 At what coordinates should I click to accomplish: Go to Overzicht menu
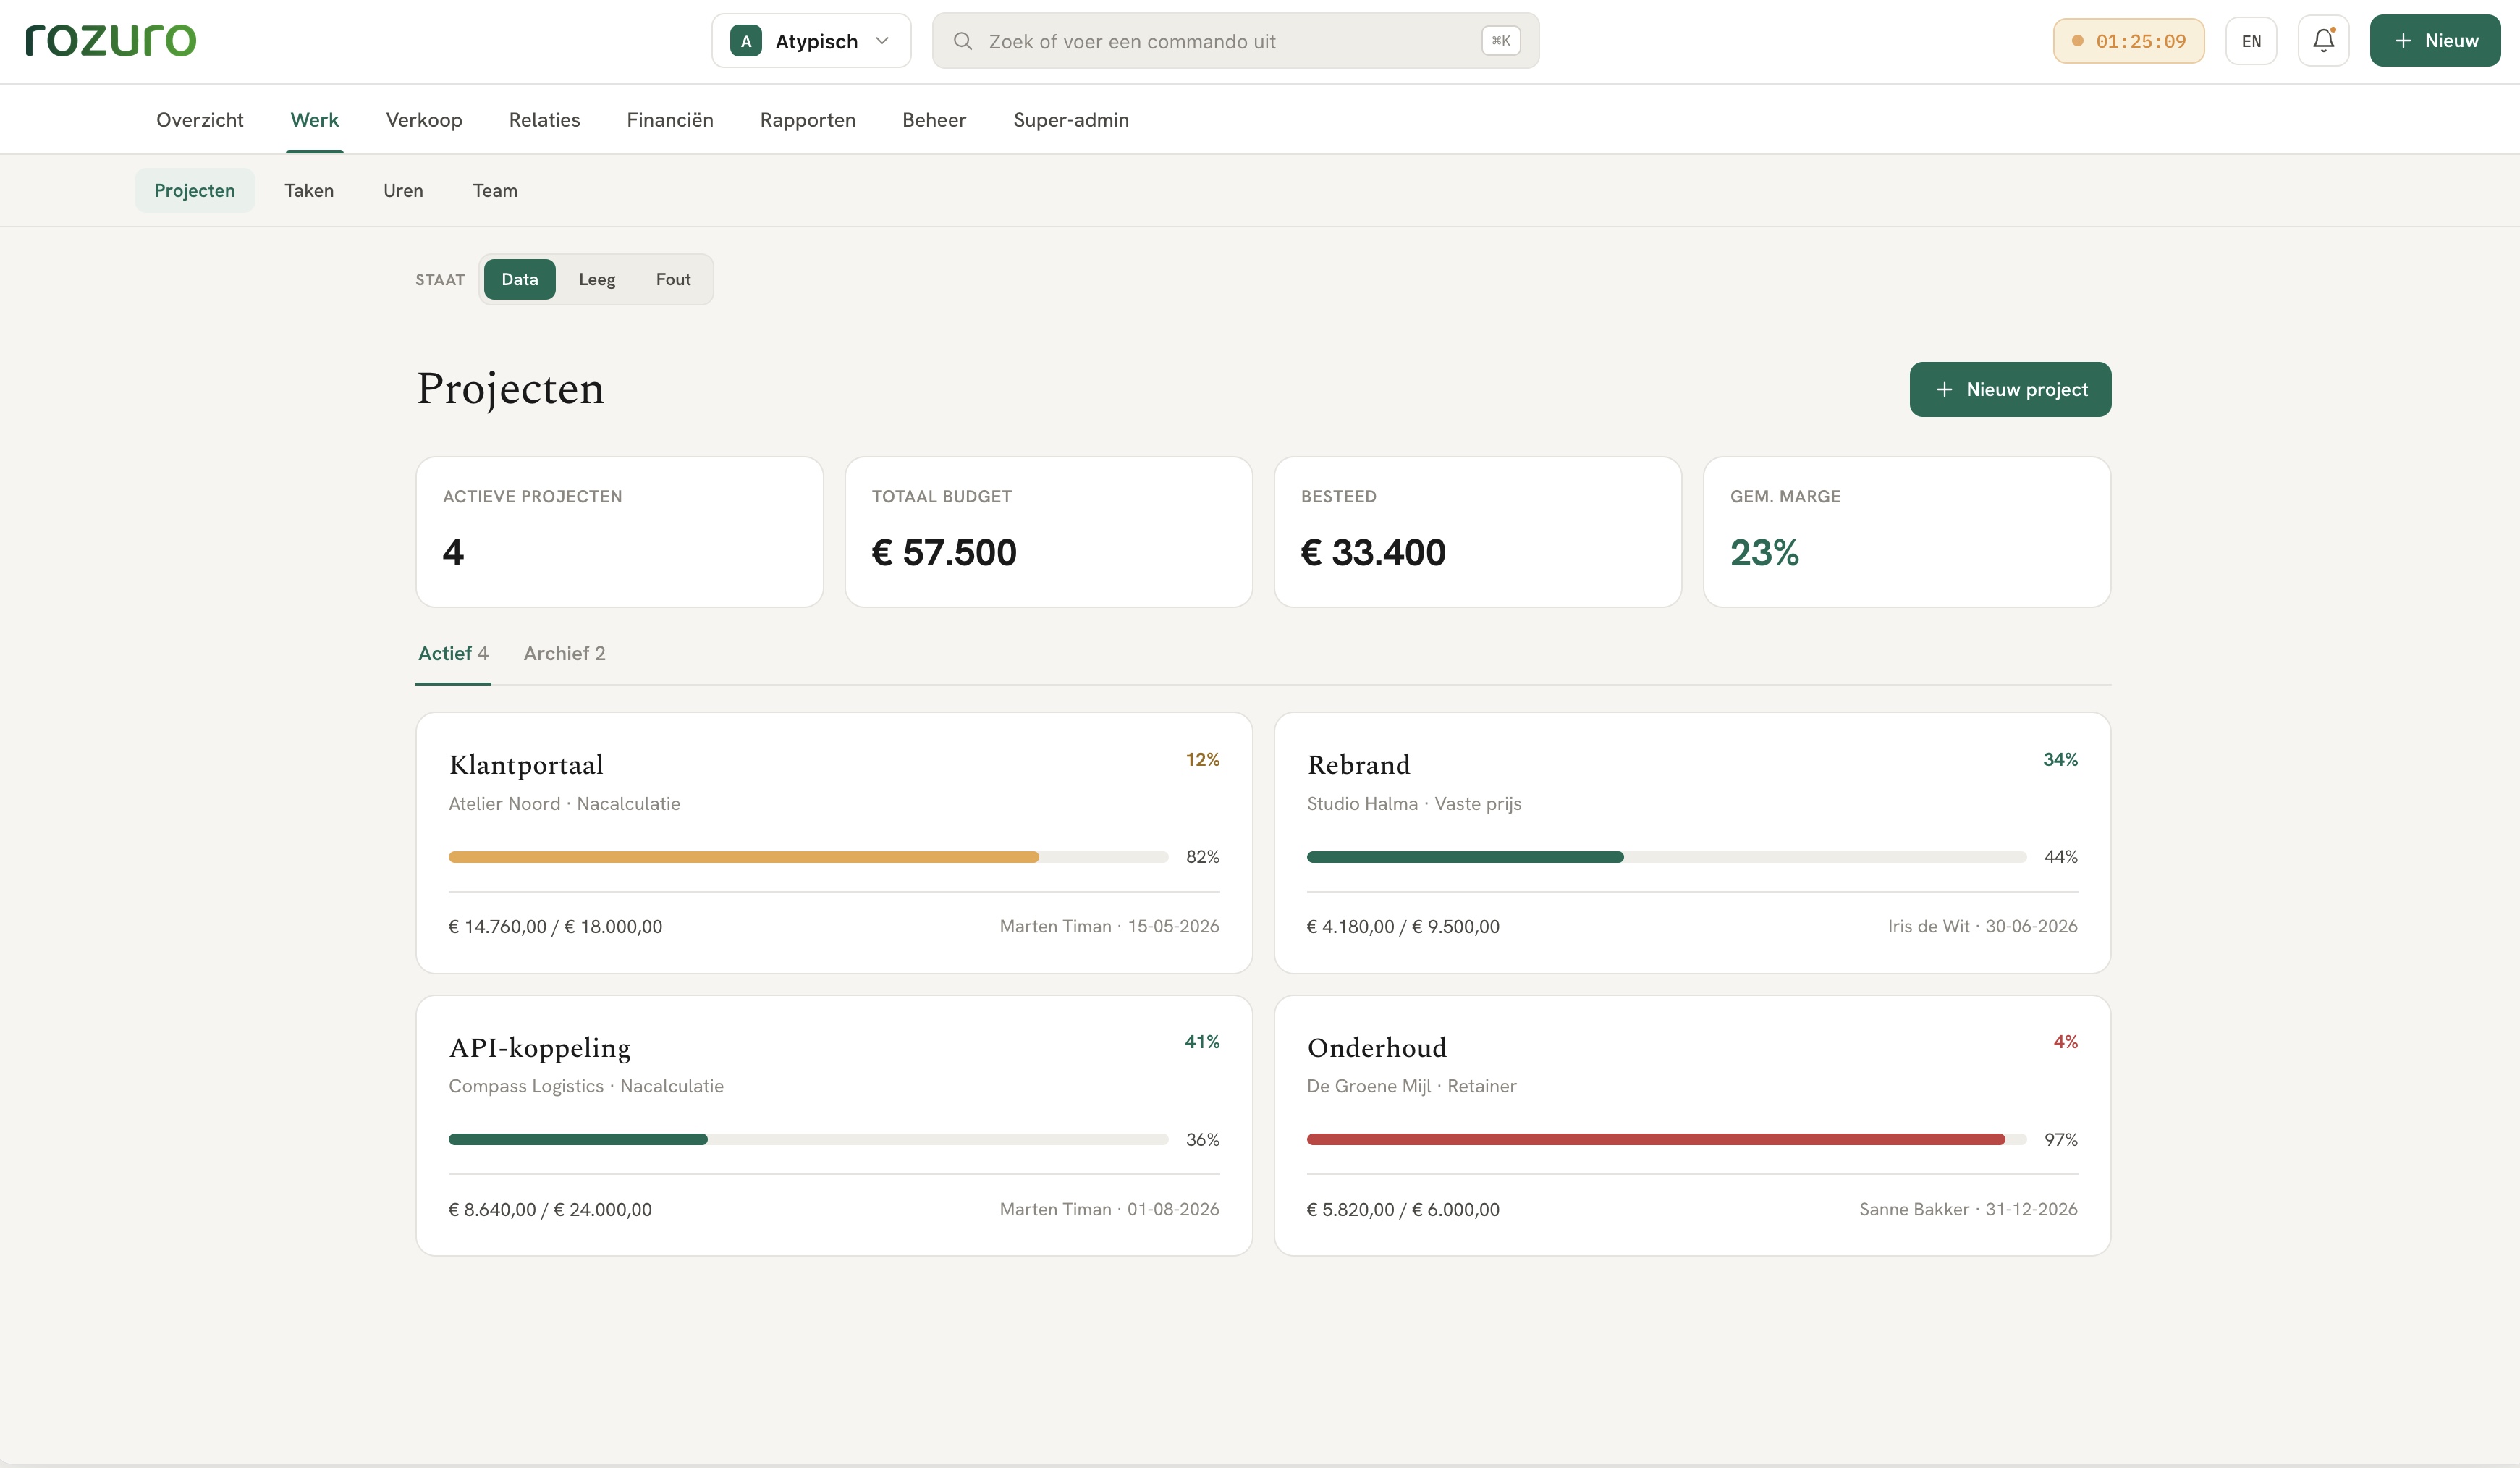(200, 120)
